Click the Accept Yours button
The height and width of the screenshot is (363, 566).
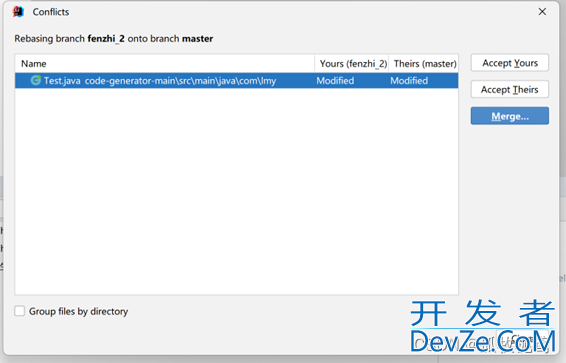point(510,63)
